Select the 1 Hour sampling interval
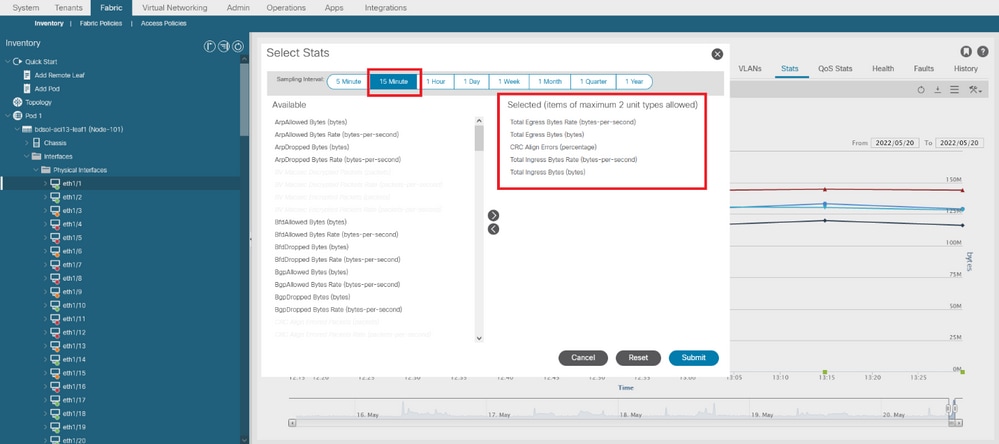This screenshot has height=444, width=999. tap(436, 82)
